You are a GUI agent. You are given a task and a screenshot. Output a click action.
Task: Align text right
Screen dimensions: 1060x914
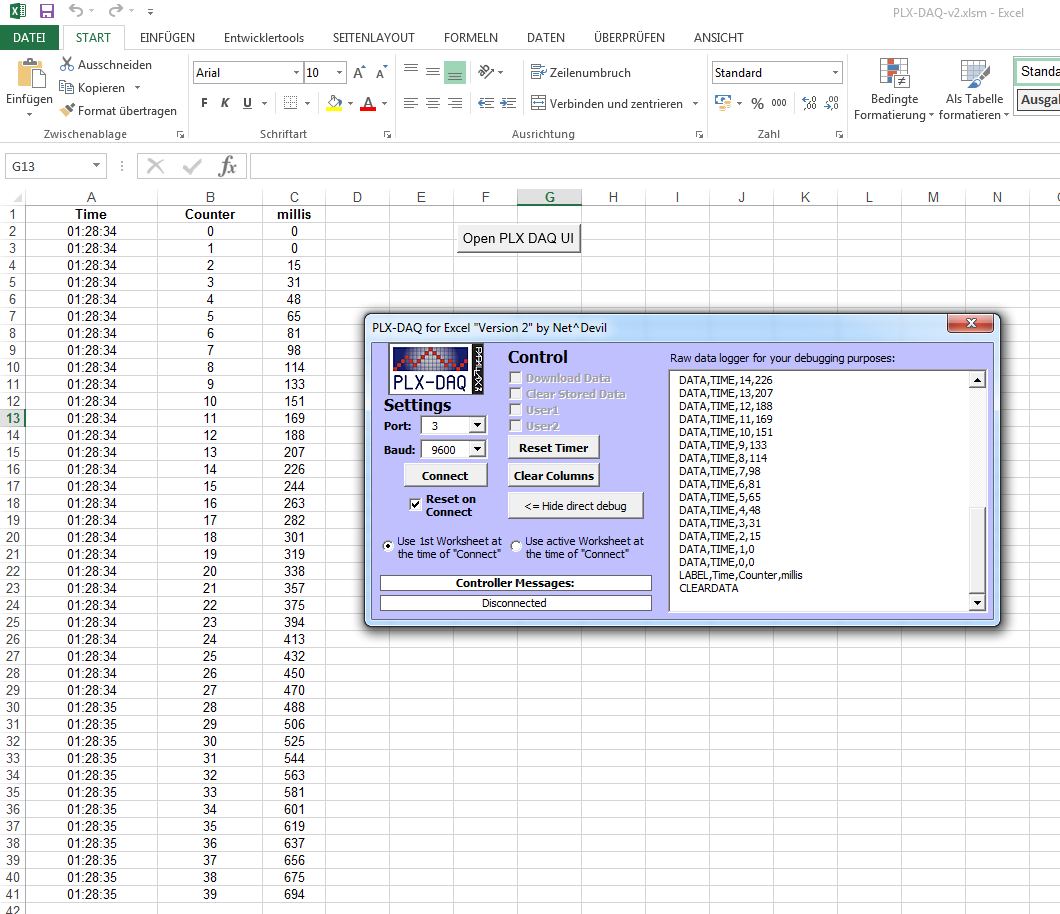coord(455,103)
